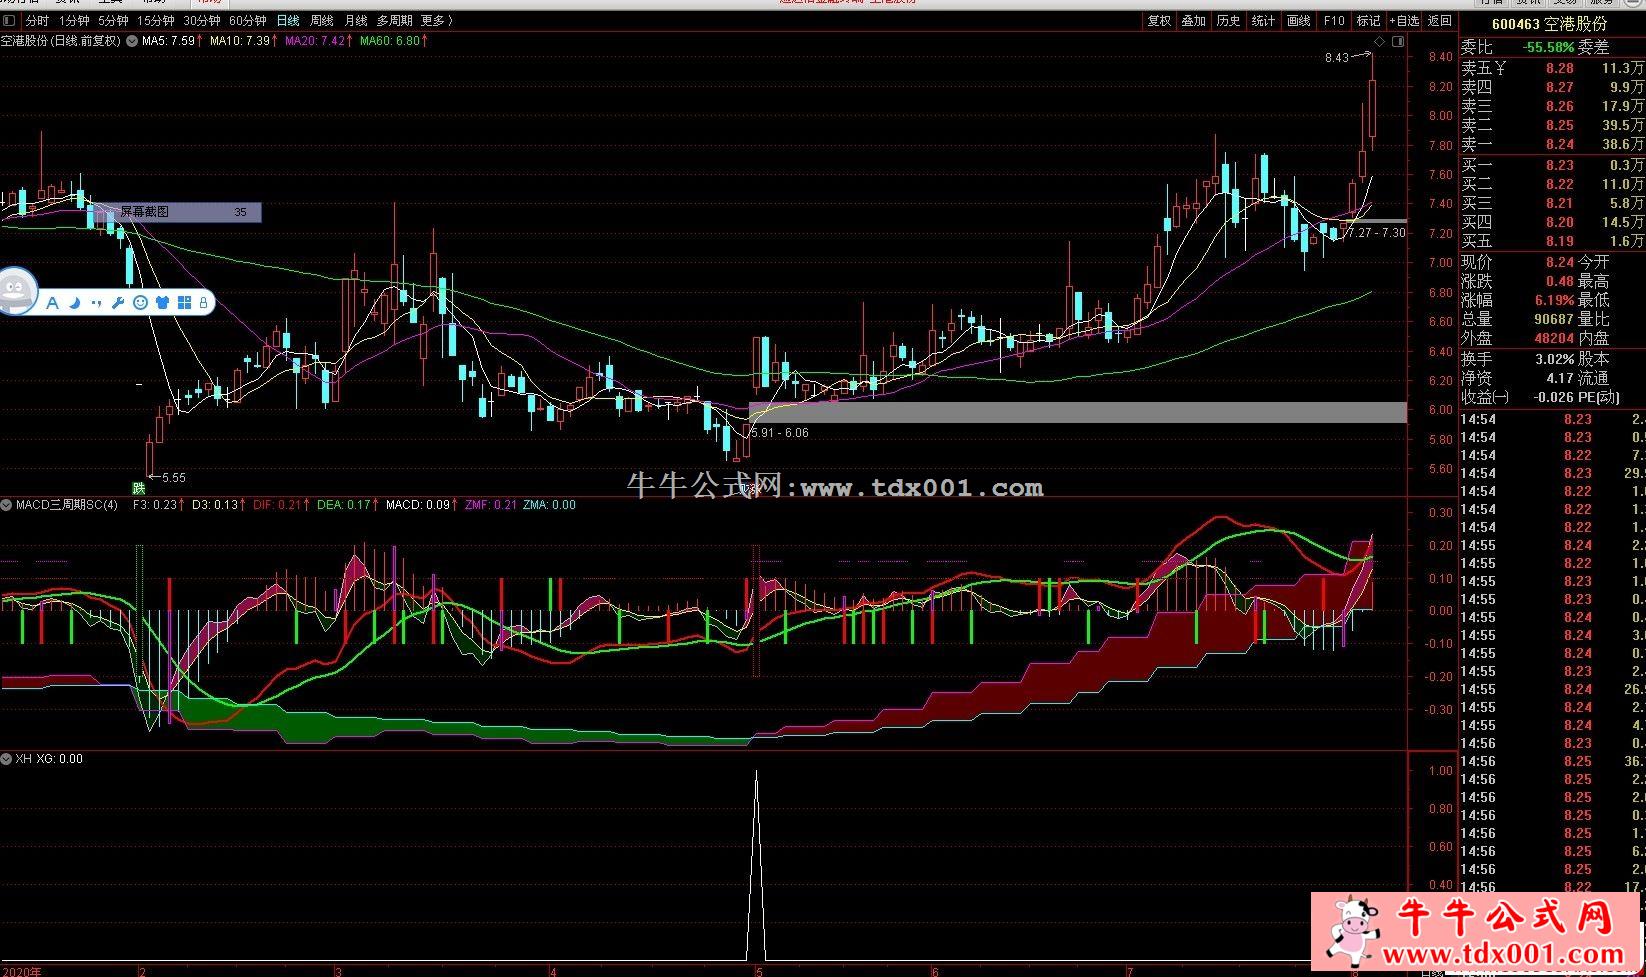Screen dimensions: 1646x977
Task: Open the 画线 drawing tools
Action: 1299,20
